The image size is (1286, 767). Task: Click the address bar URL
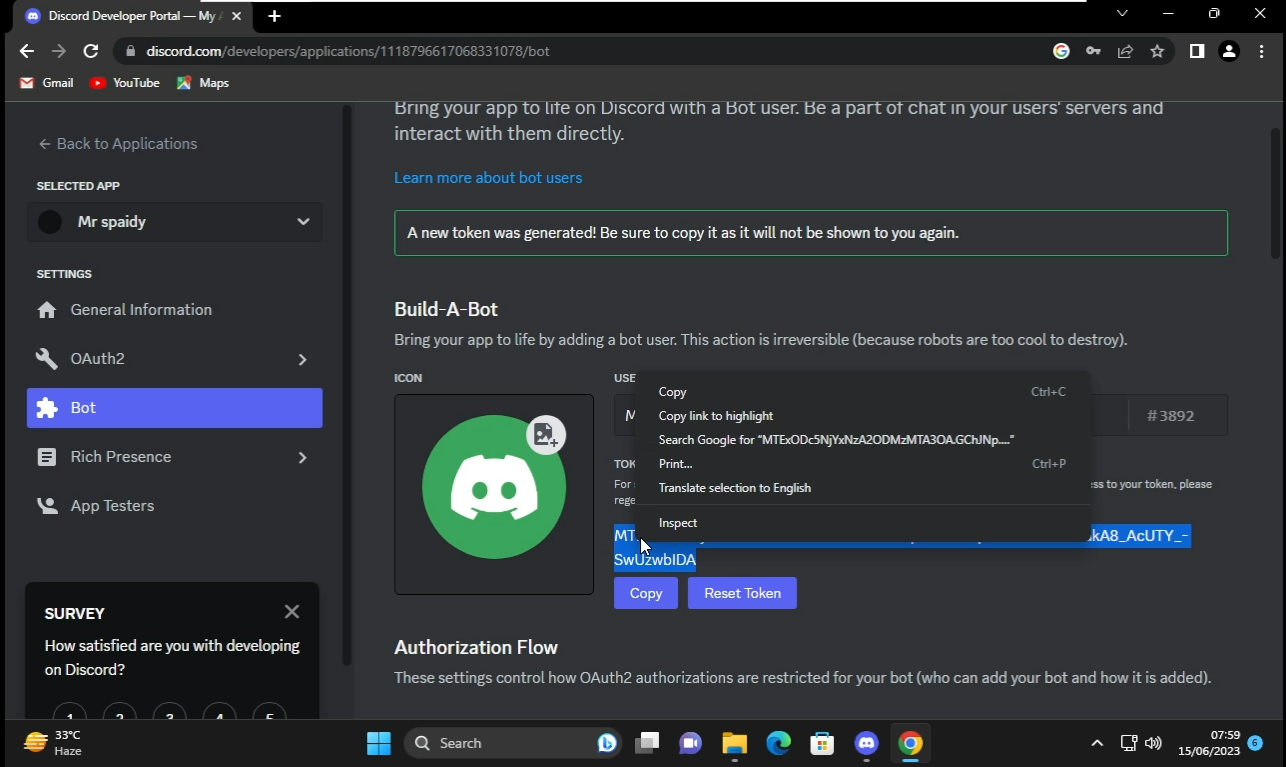tap(348, 51)
